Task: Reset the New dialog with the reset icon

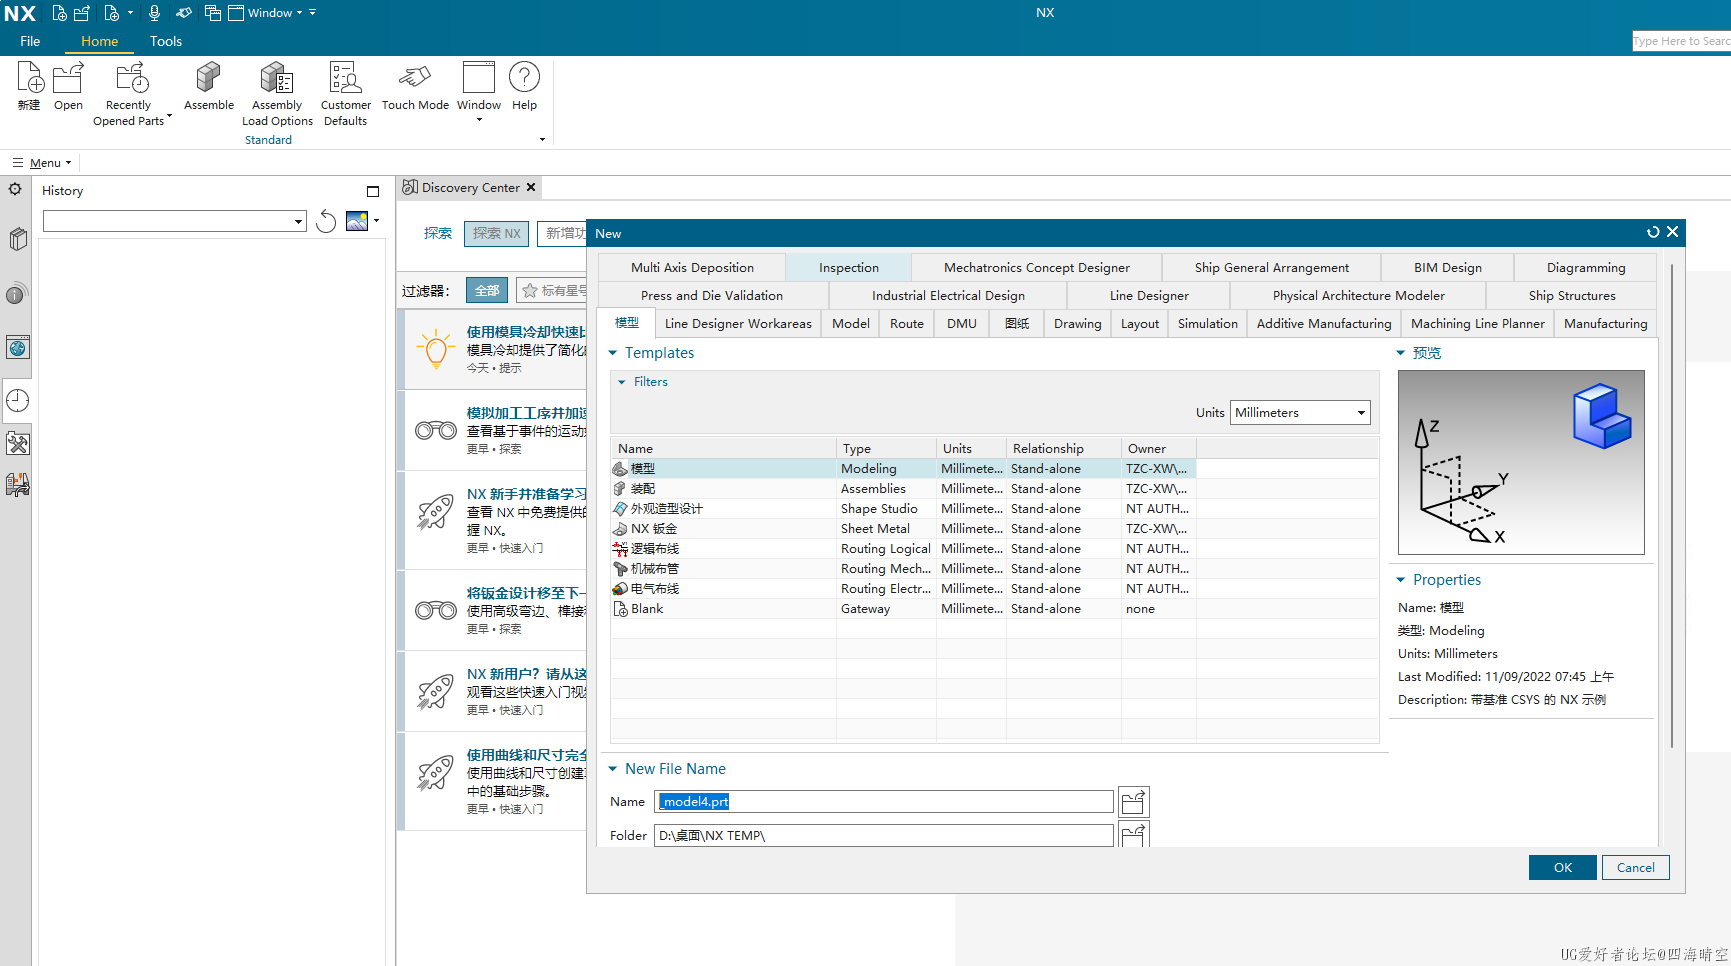Action: pyautogui.click(x=1653, y=232)
